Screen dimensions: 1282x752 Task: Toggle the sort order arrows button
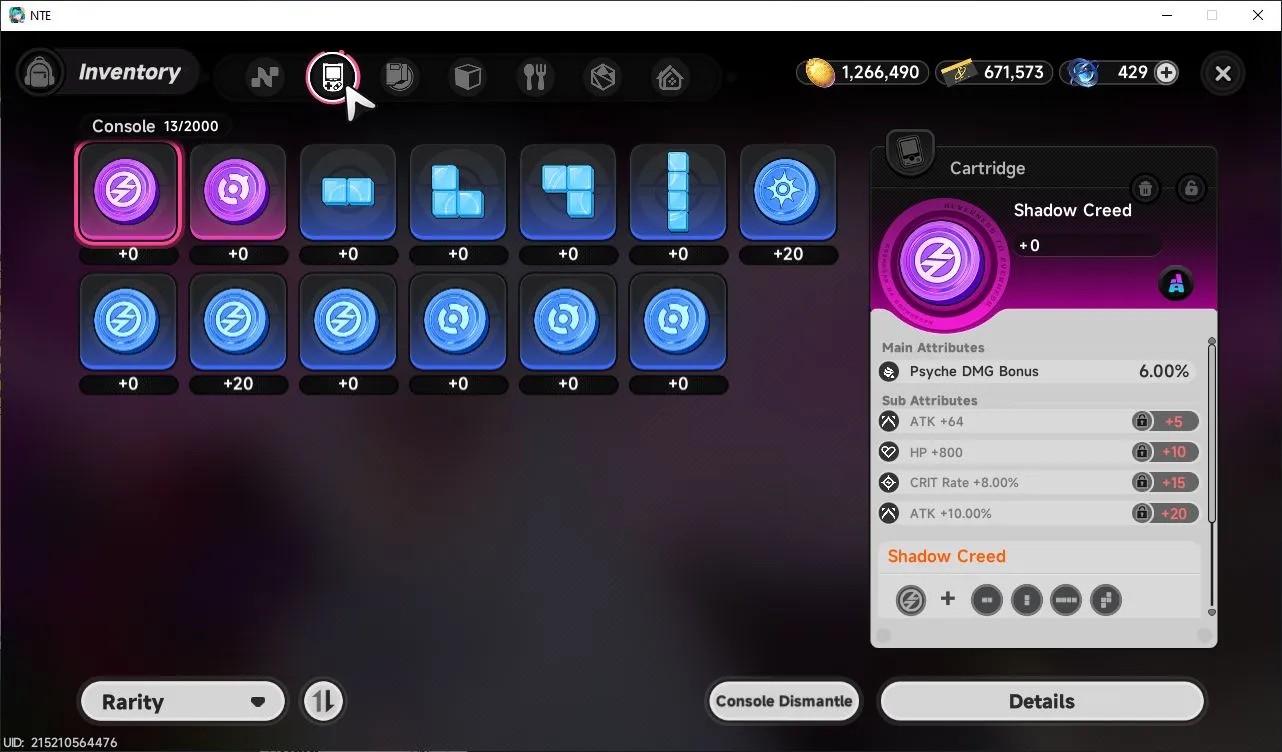pos(322,701)
